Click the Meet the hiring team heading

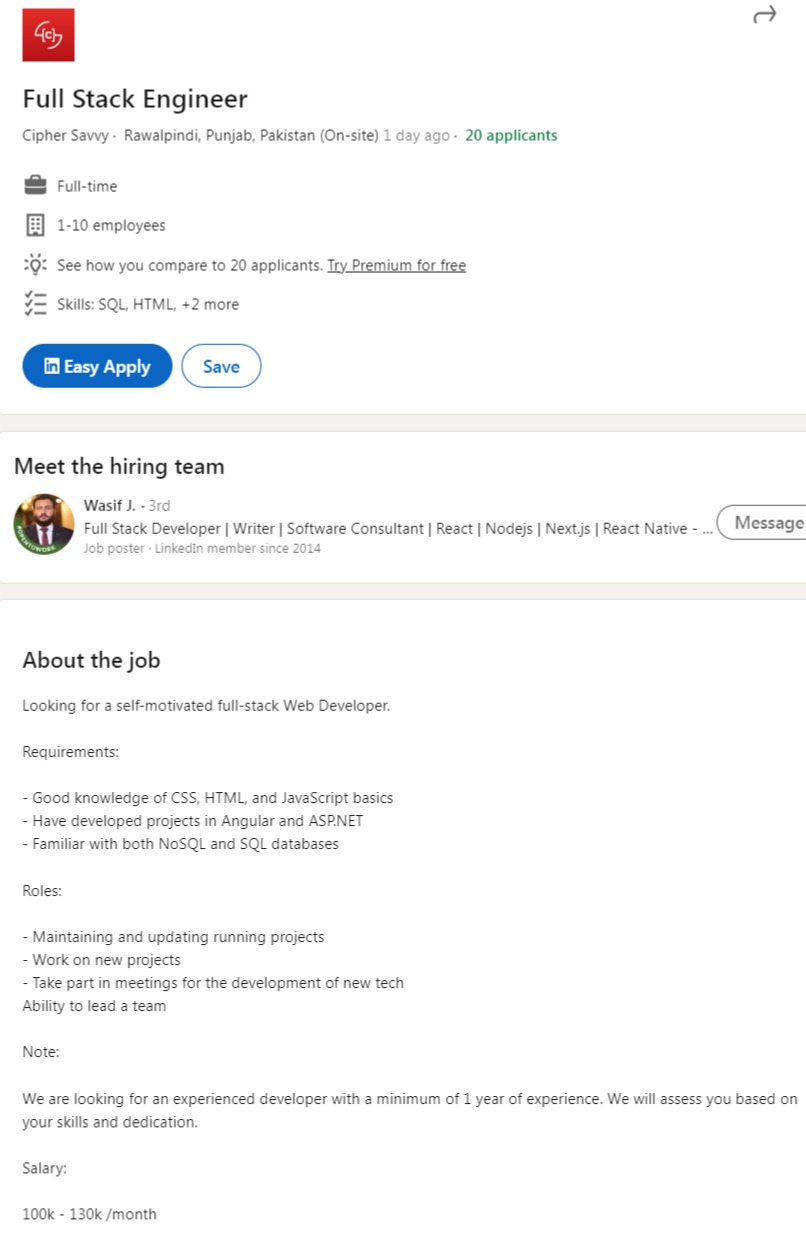tap(119, 466)
